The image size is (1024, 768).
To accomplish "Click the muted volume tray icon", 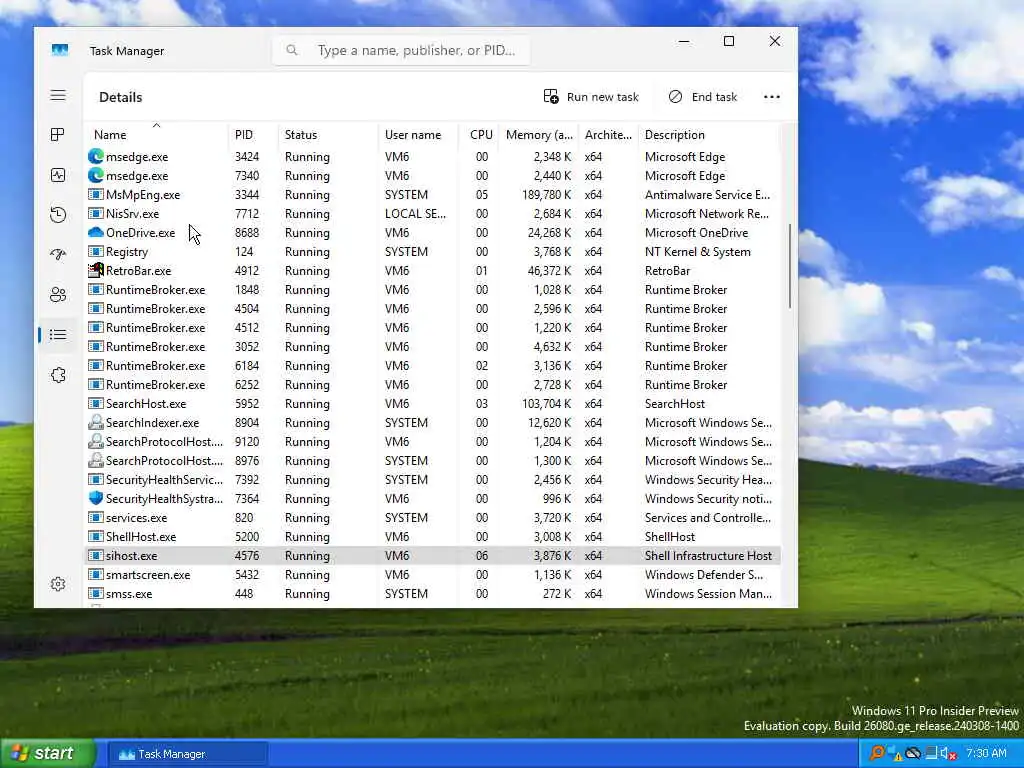I will point(948,754).
